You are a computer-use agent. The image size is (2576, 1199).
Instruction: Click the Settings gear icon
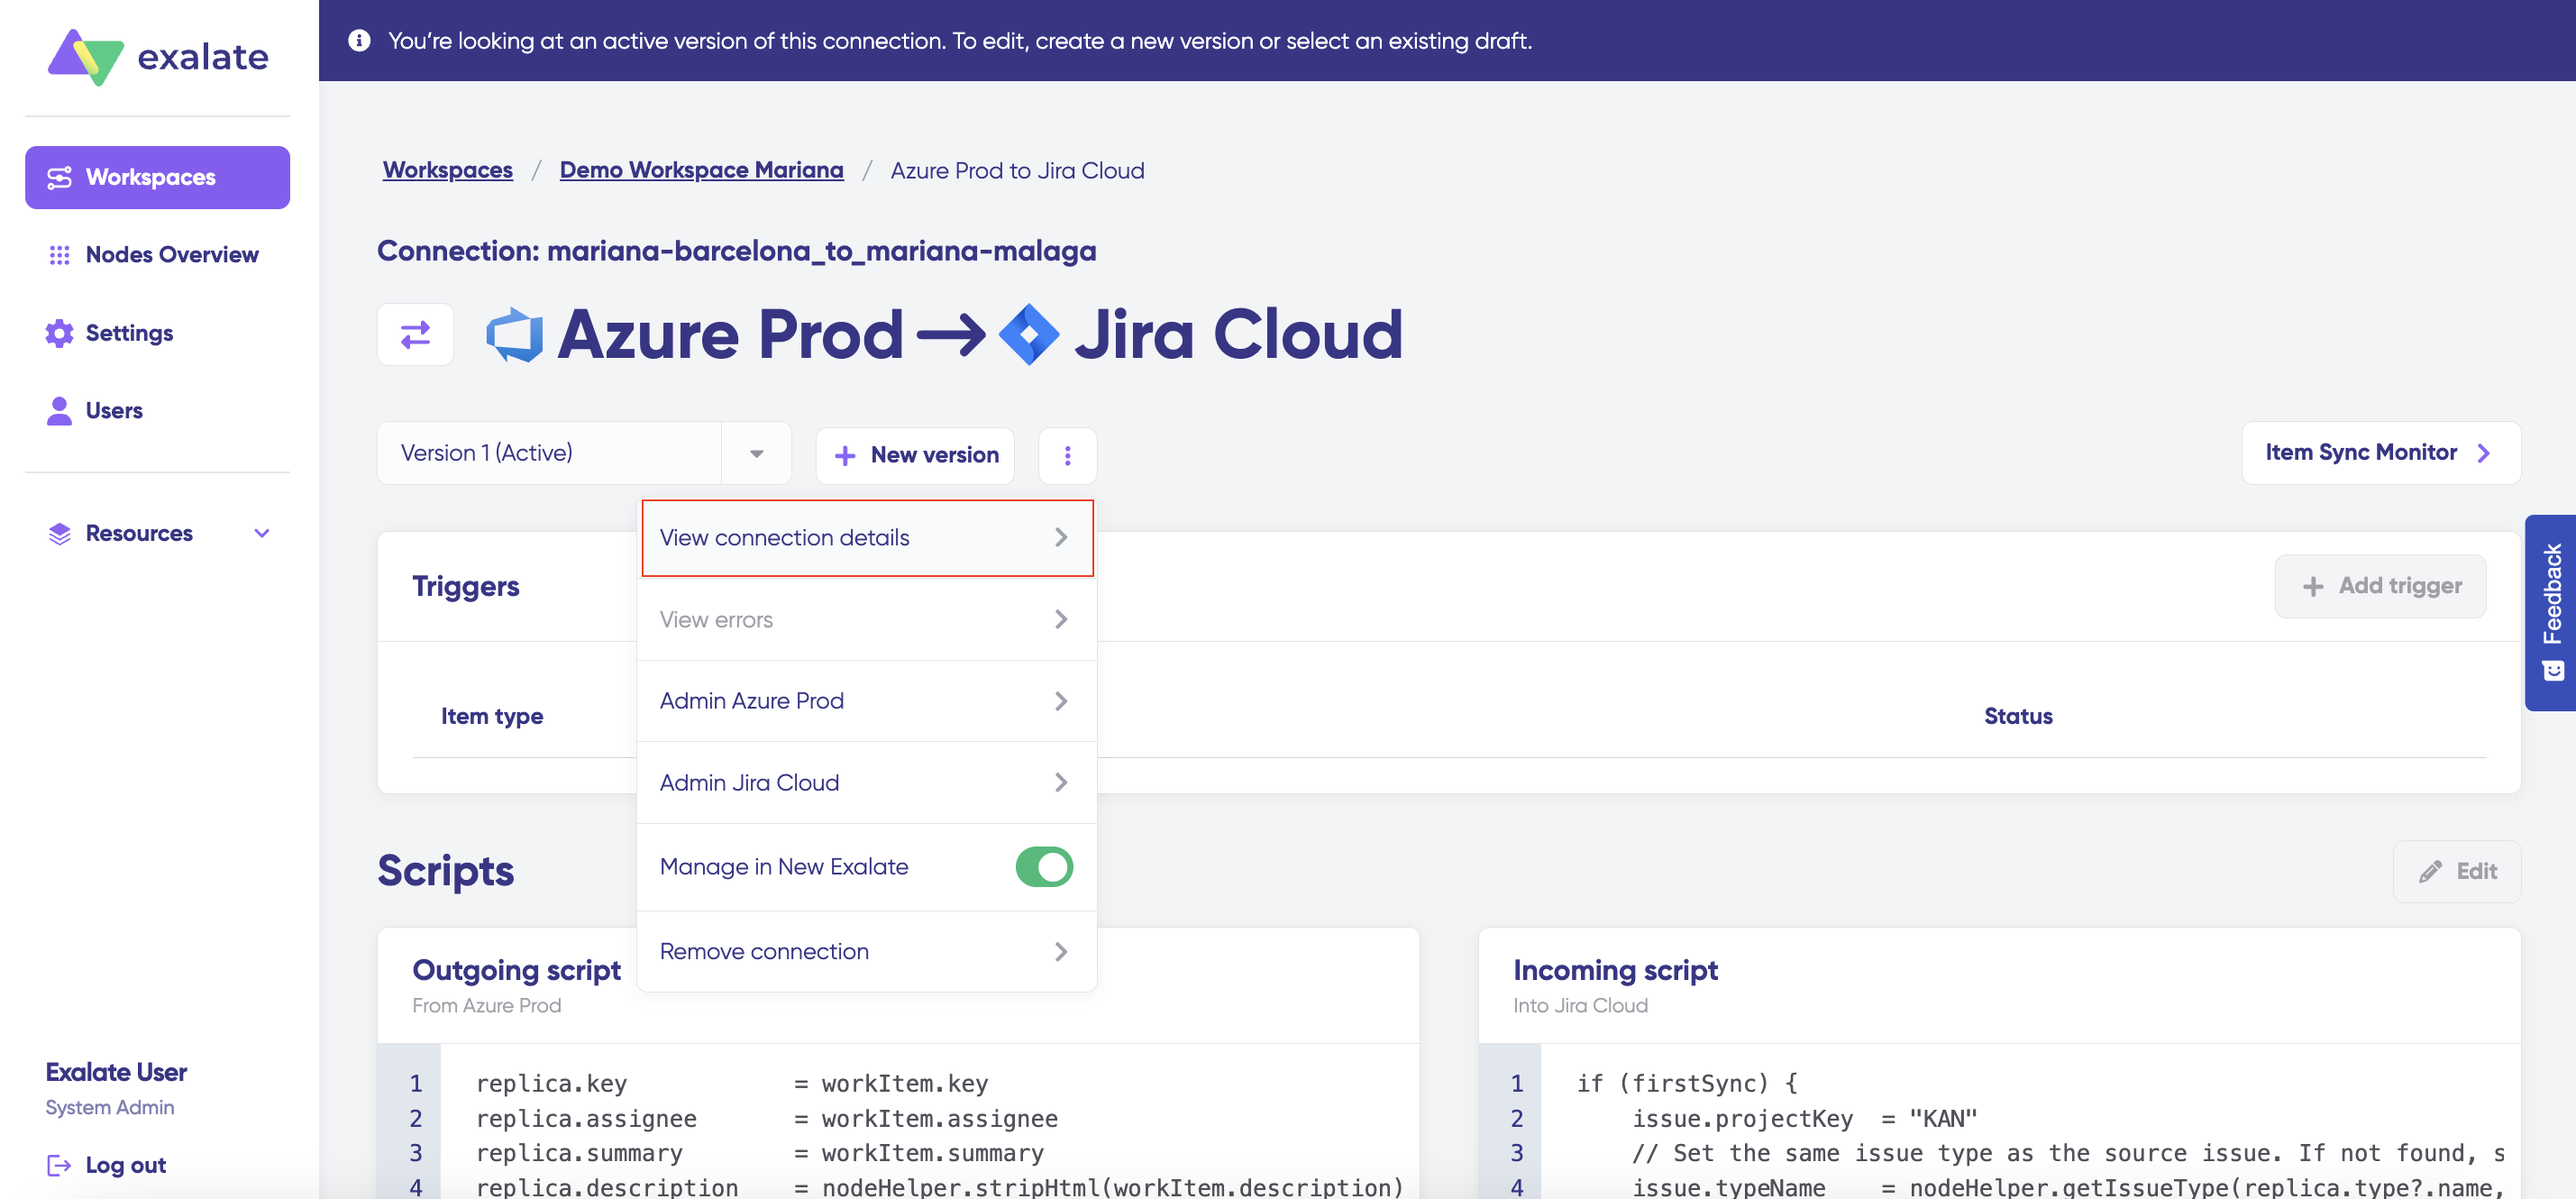59,333
